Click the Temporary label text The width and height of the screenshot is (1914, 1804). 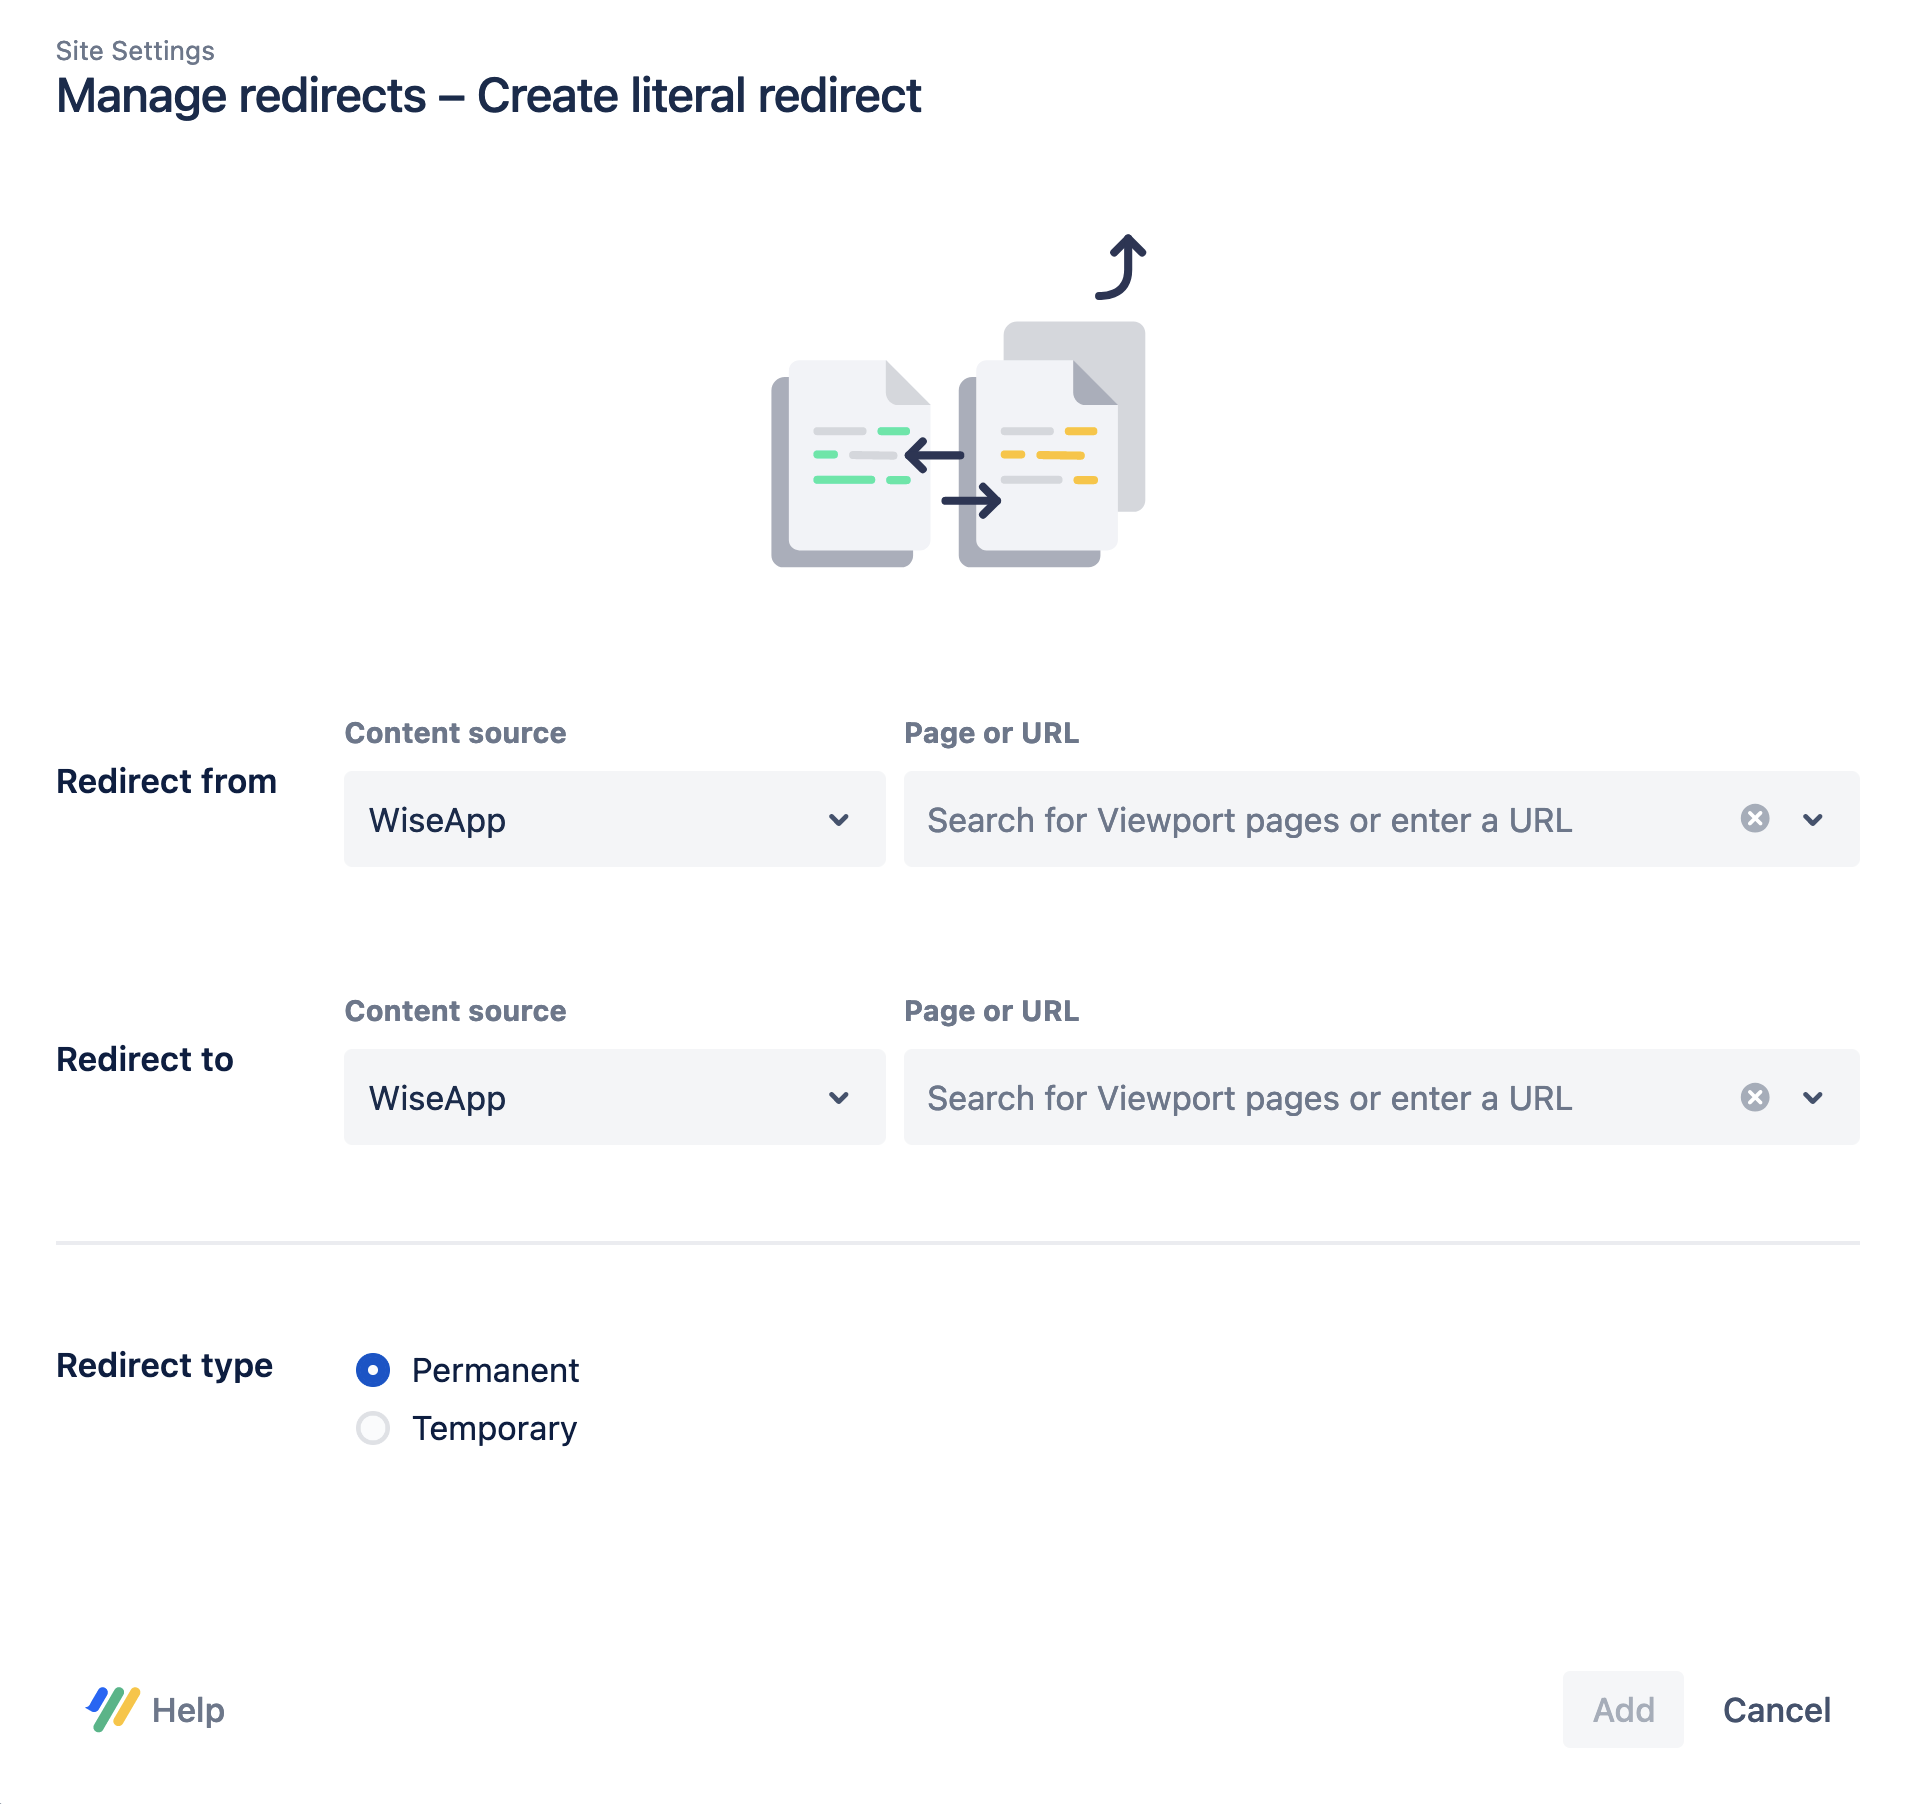tap(494, 1428)
